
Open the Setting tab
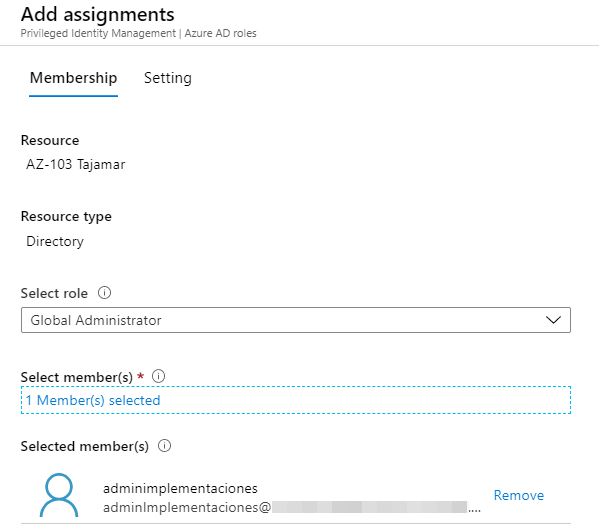coord(168,78)
